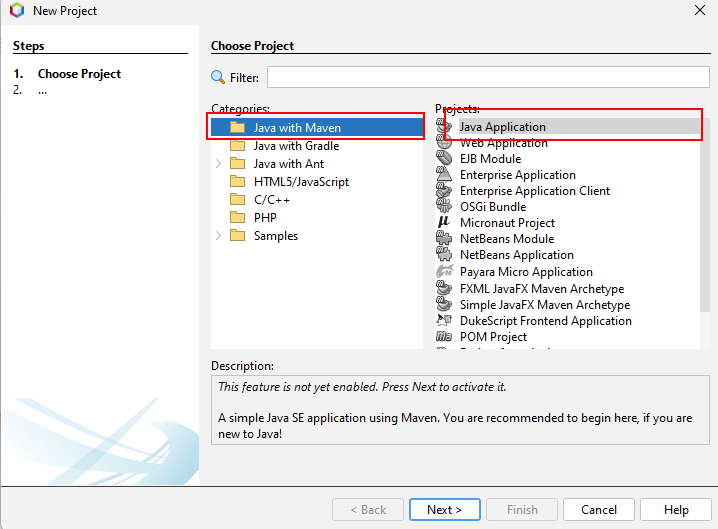
Task: Select the PHP category
Action: 265,218
